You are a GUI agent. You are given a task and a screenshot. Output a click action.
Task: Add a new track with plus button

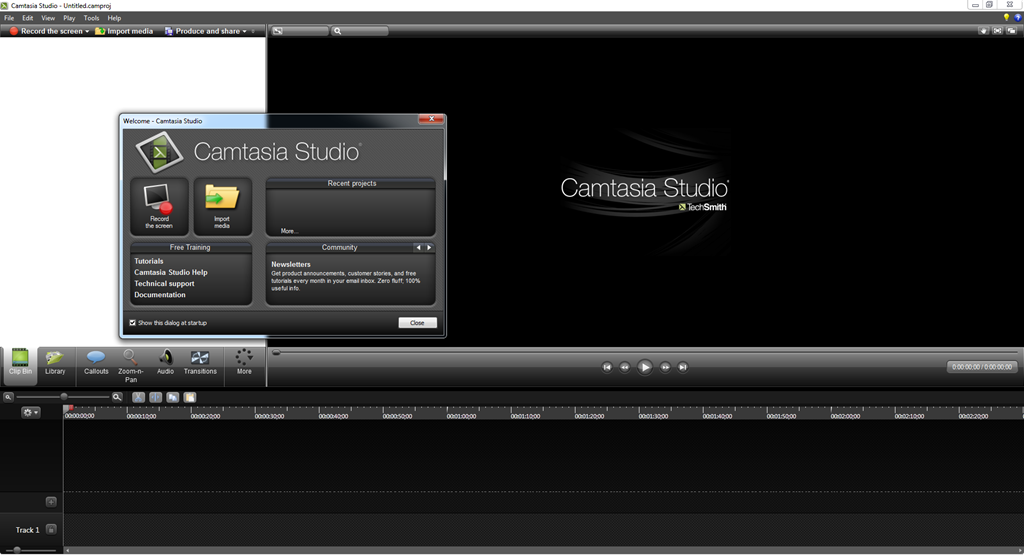(51, 502)
